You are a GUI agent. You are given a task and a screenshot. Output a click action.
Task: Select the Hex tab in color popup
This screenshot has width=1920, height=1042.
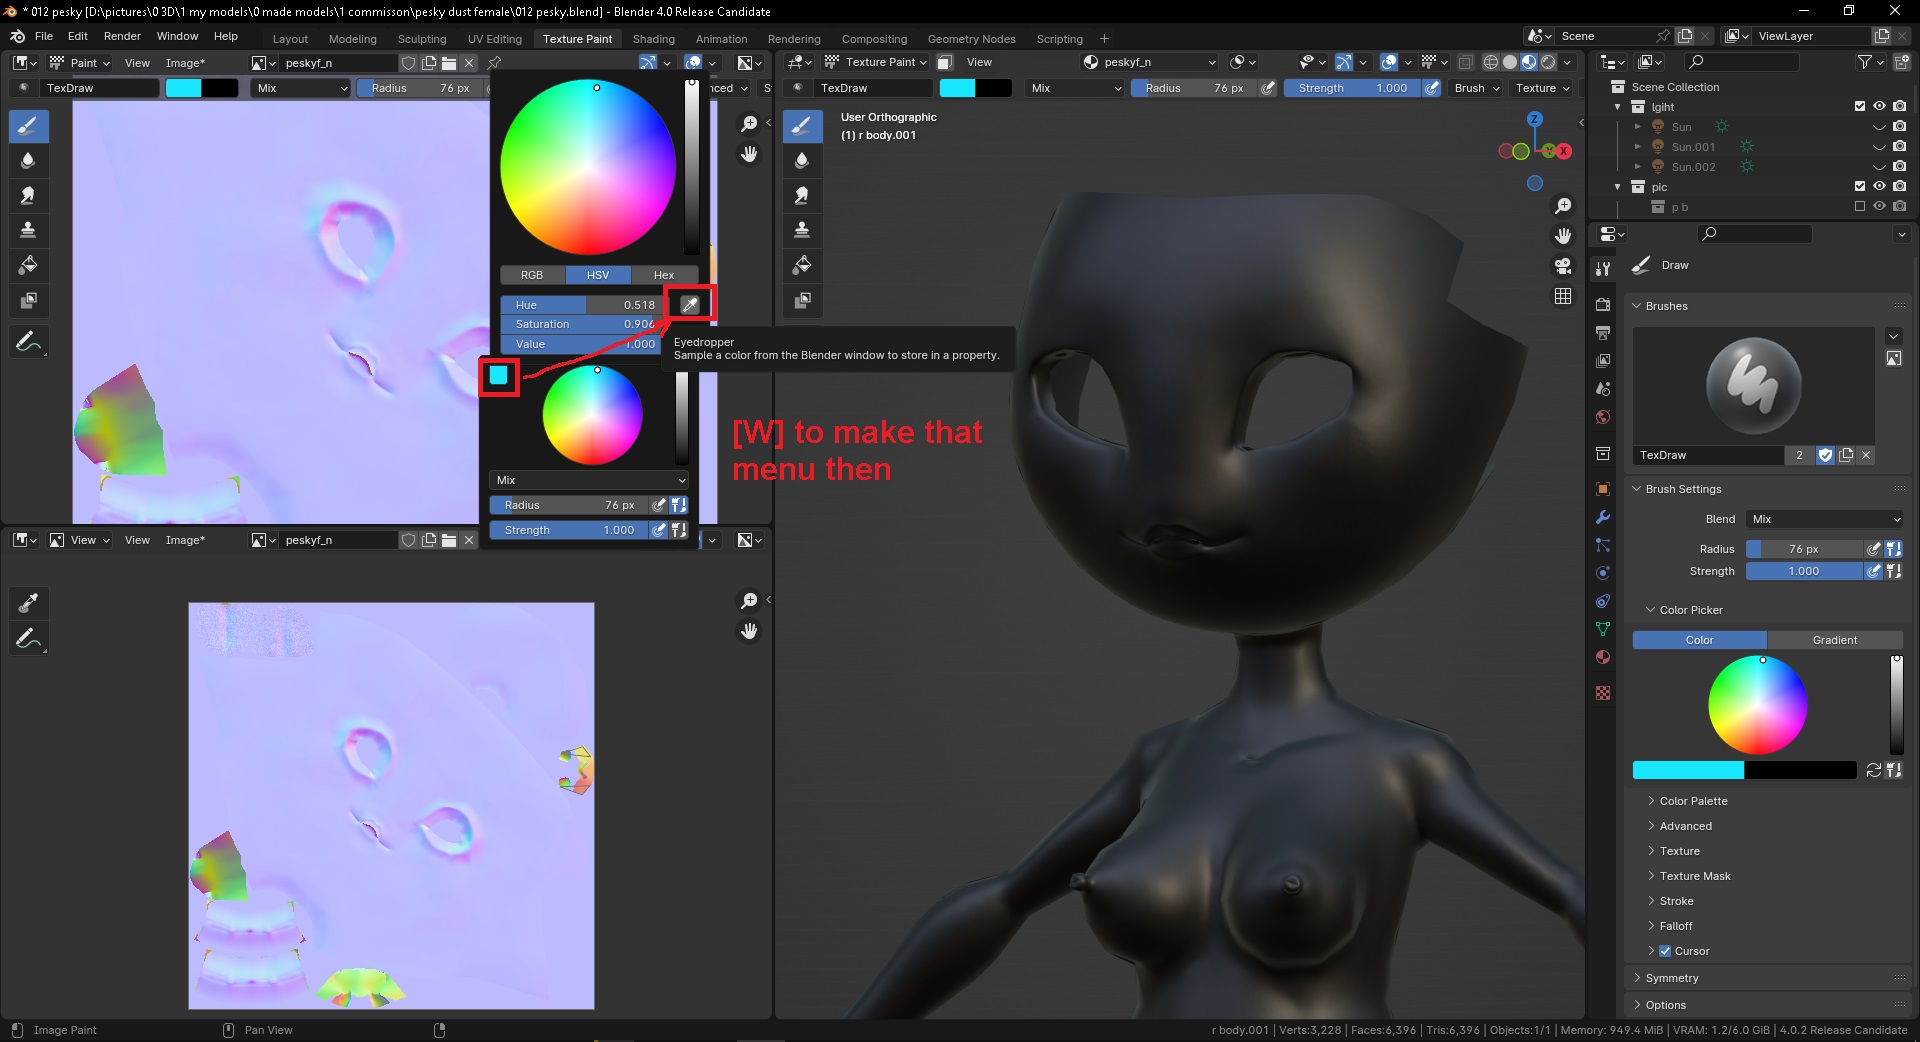[x=664, y=275]
